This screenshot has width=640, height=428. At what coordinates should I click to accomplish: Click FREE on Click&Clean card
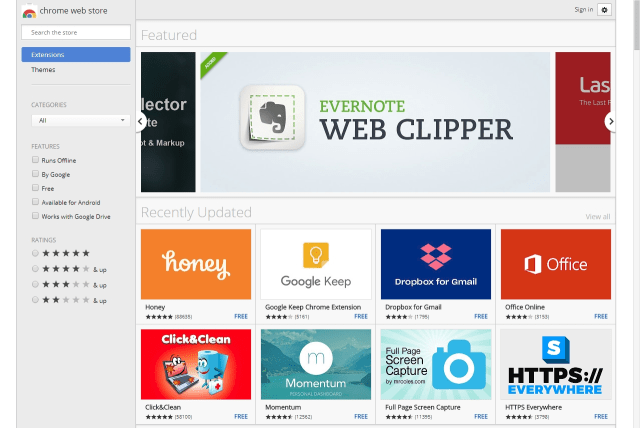coord(241,417)
